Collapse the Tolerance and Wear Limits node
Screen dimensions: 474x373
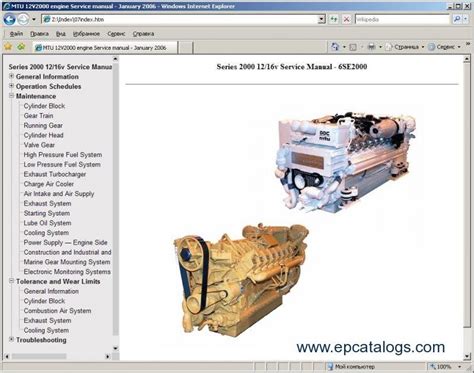click(11, 281)
